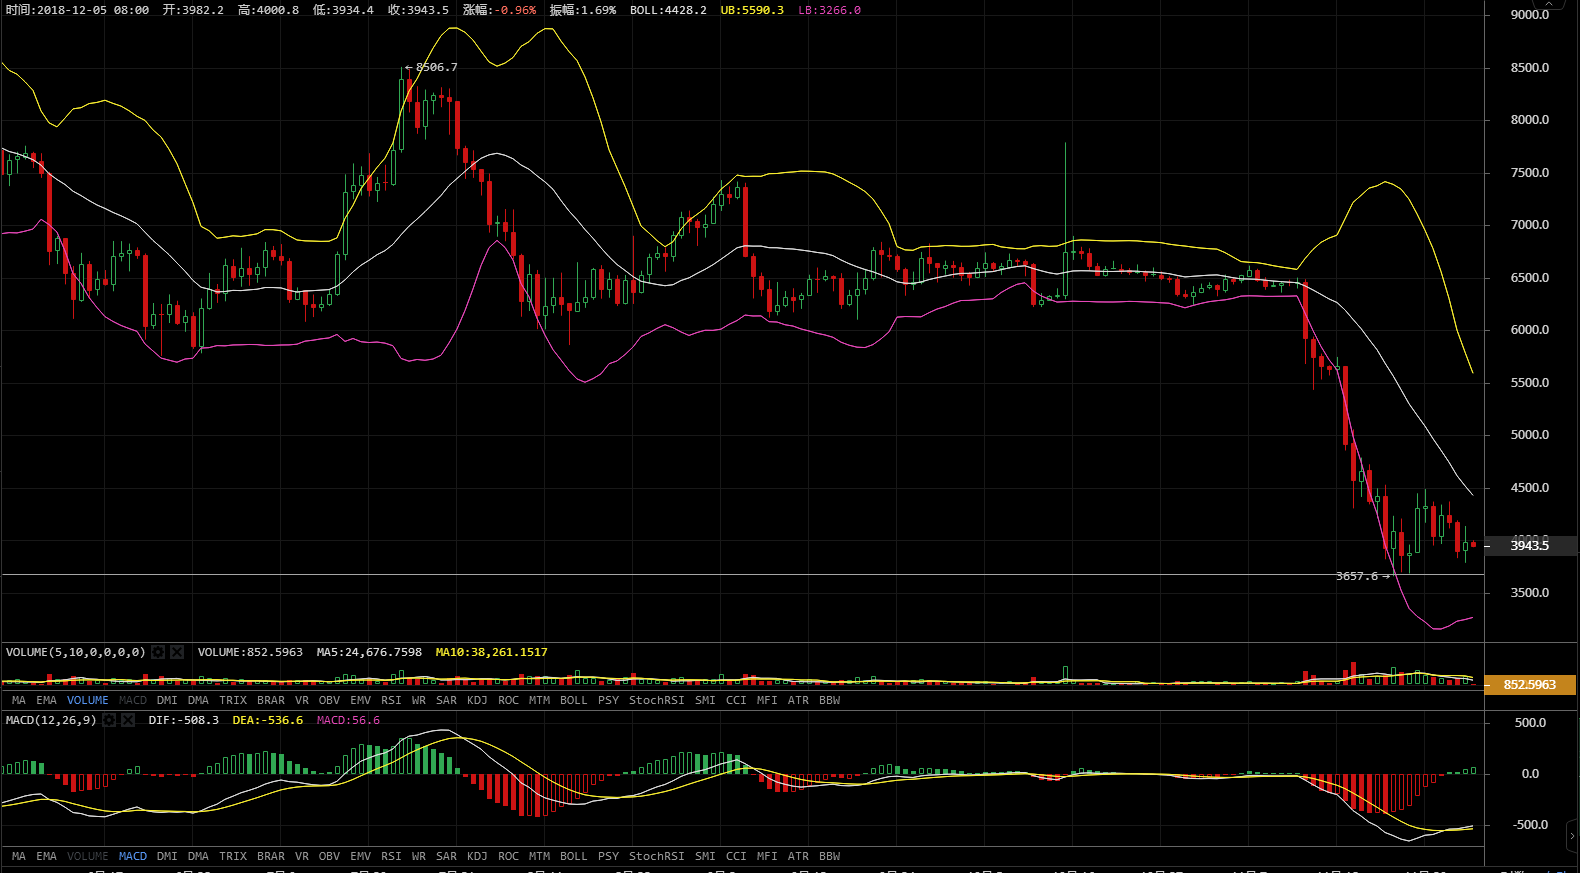The width and height of the screenshot is (1580, 873).
Task: Click the current price tag 3943.5 on price axis
Action: point(1530,545)
